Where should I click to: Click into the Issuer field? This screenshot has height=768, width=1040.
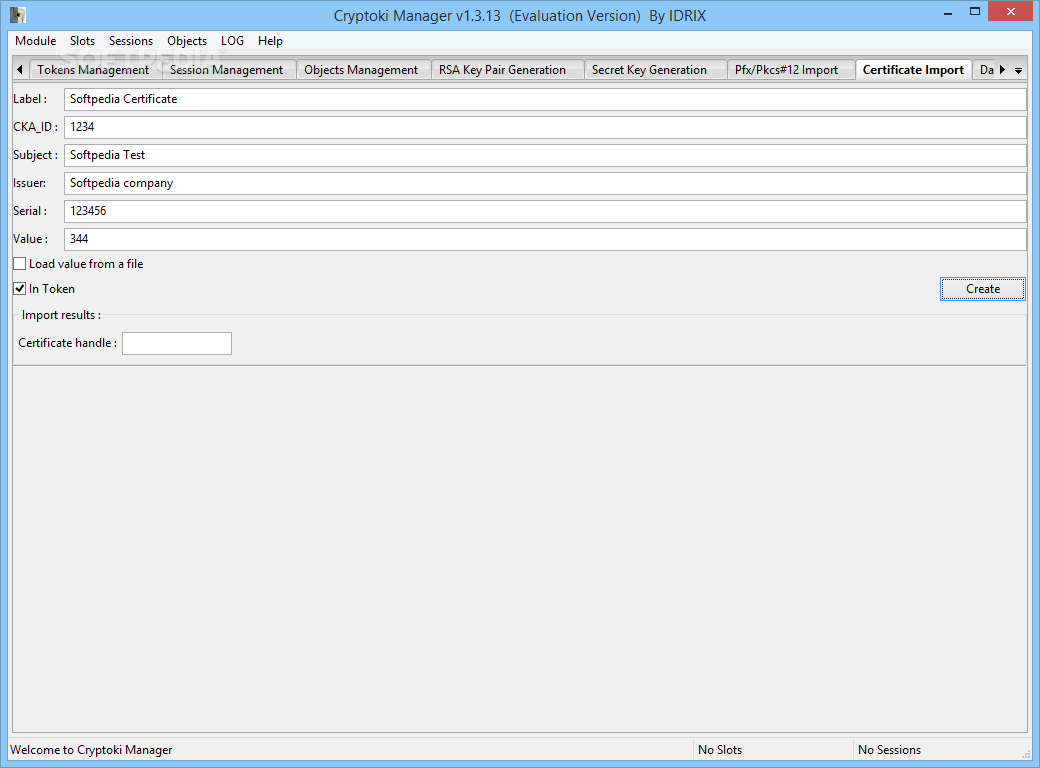coord(545,183)
